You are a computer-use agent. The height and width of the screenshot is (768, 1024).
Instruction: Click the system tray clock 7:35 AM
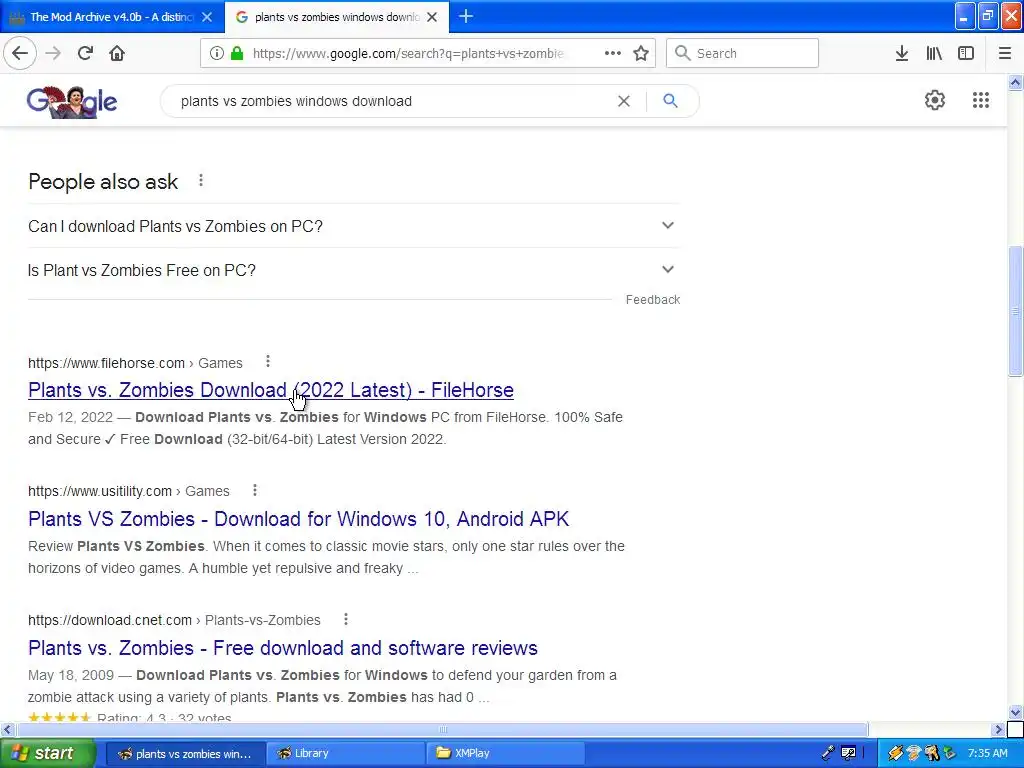[x=987, y=753]
